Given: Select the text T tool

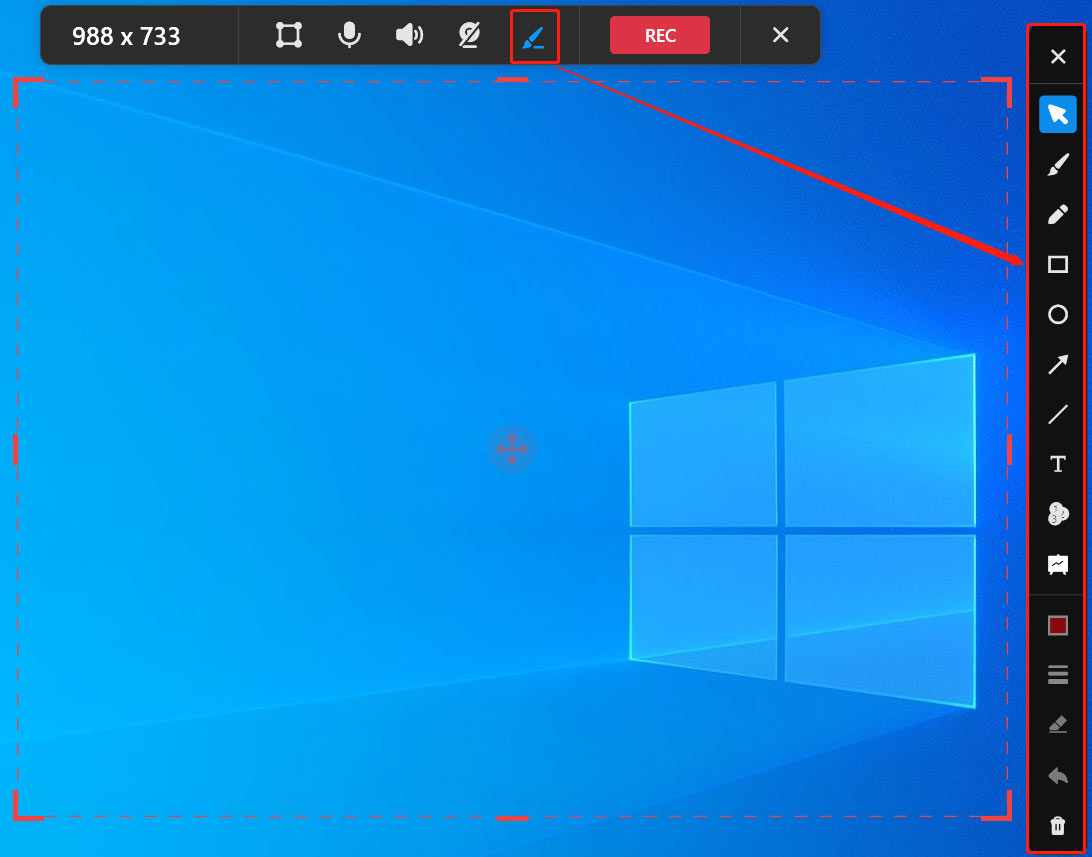Looking at the screenshot, I should 1057,464.
